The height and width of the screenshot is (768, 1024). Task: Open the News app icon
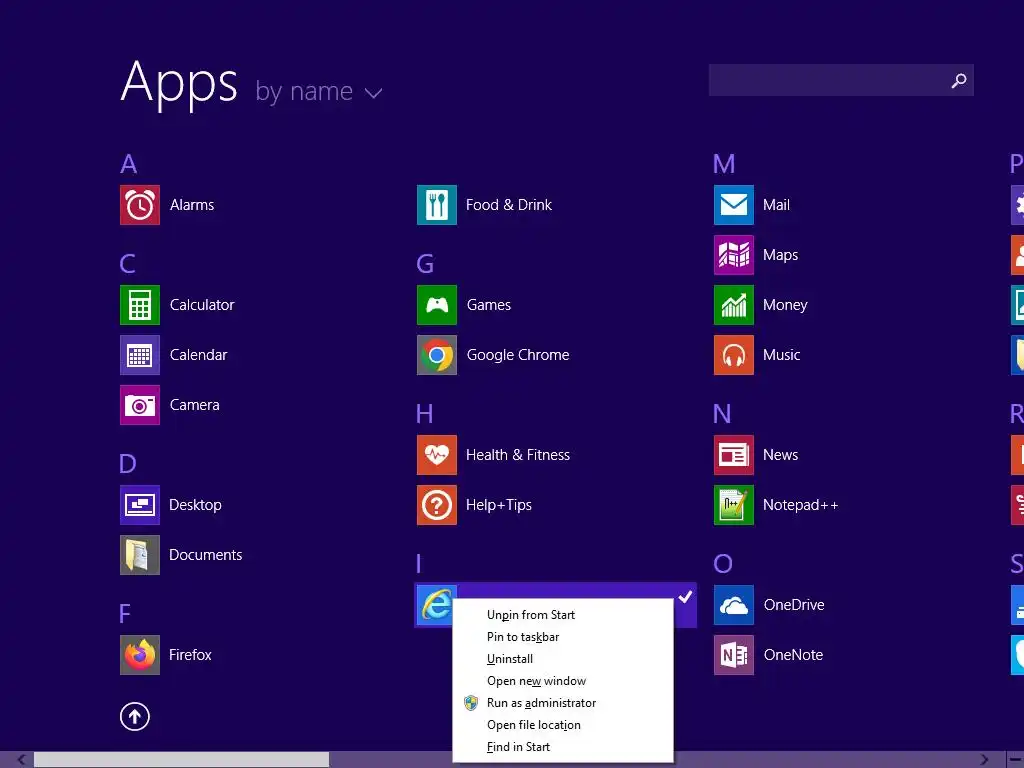coord(734,455)
